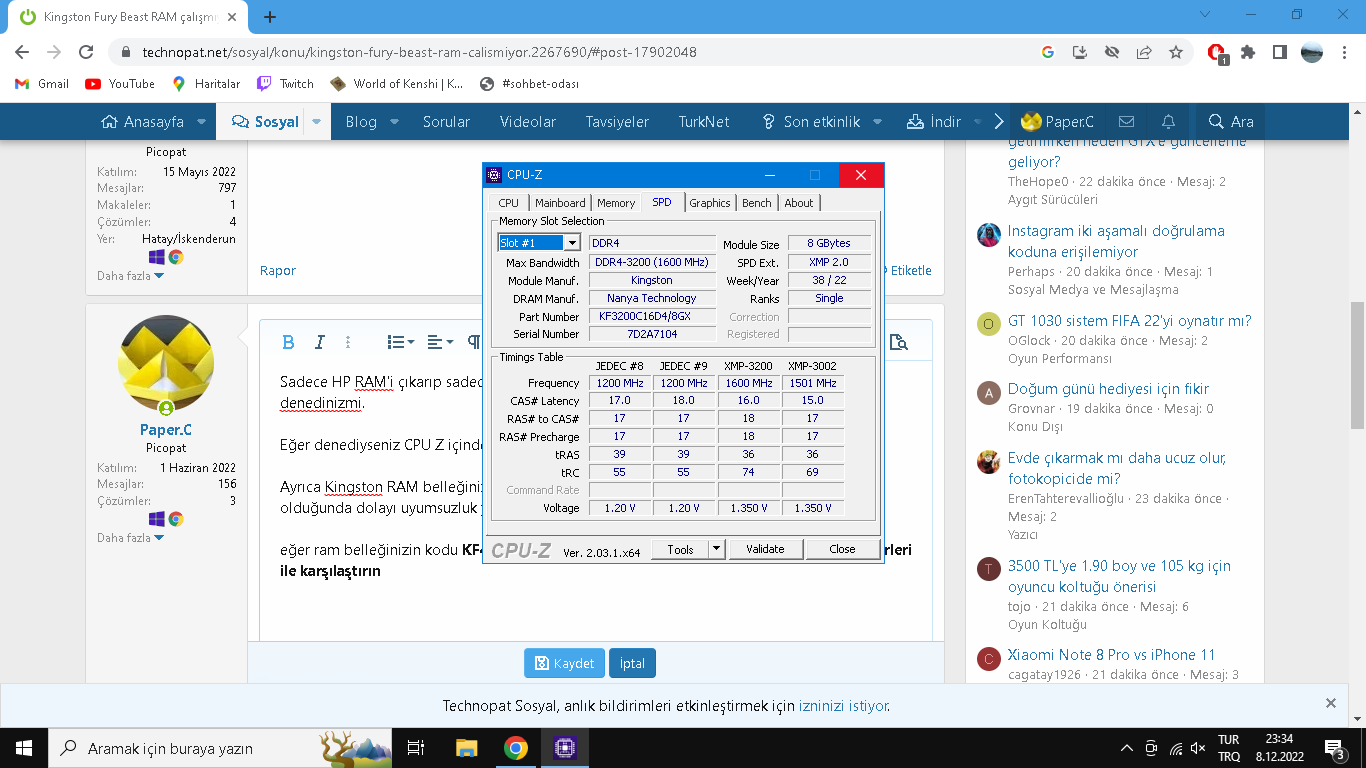
Task: Expand the Son etkinlik dropdown arrow
Action: [x=877, y=122]
